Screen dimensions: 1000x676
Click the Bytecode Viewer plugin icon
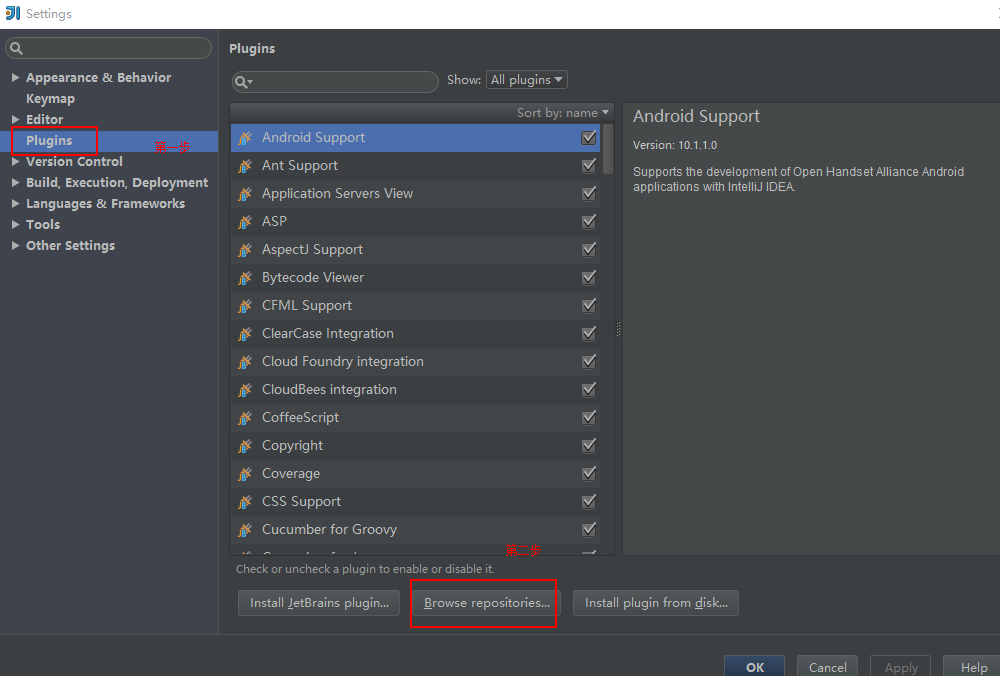245,278
